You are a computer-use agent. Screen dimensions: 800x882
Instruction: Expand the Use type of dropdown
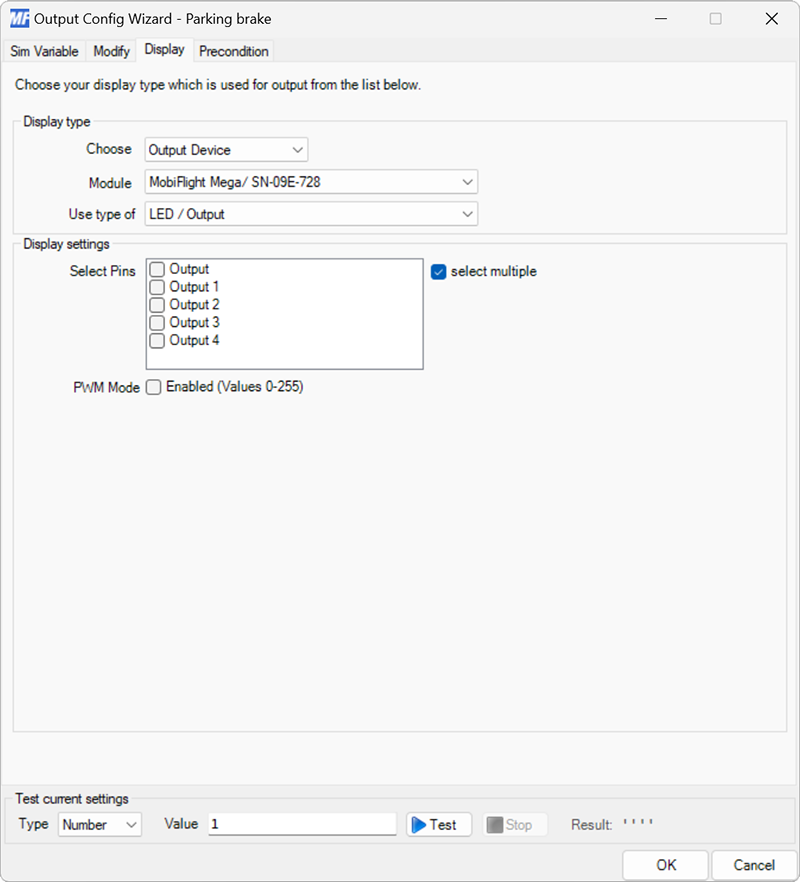pos(467,214)
